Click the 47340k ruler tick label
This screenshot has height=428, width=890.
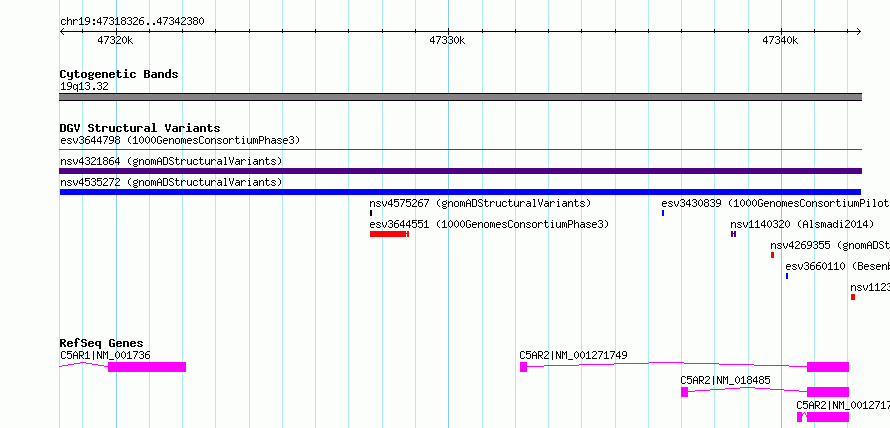(x=780, y=40)
